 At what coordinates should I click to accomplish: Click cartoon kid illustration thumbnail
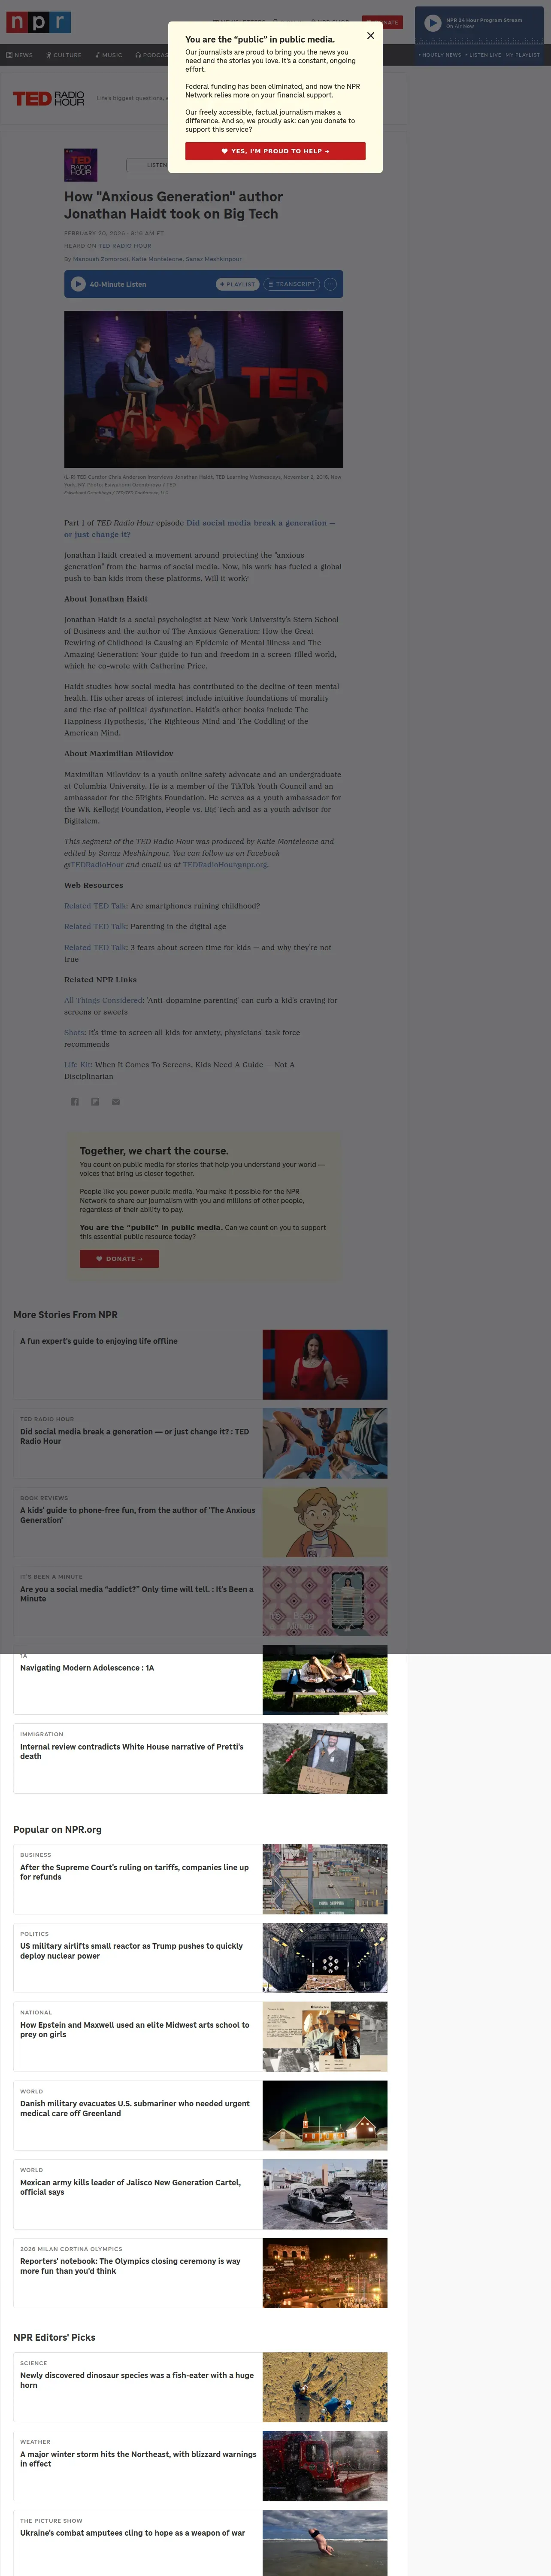click(325, 1522)
